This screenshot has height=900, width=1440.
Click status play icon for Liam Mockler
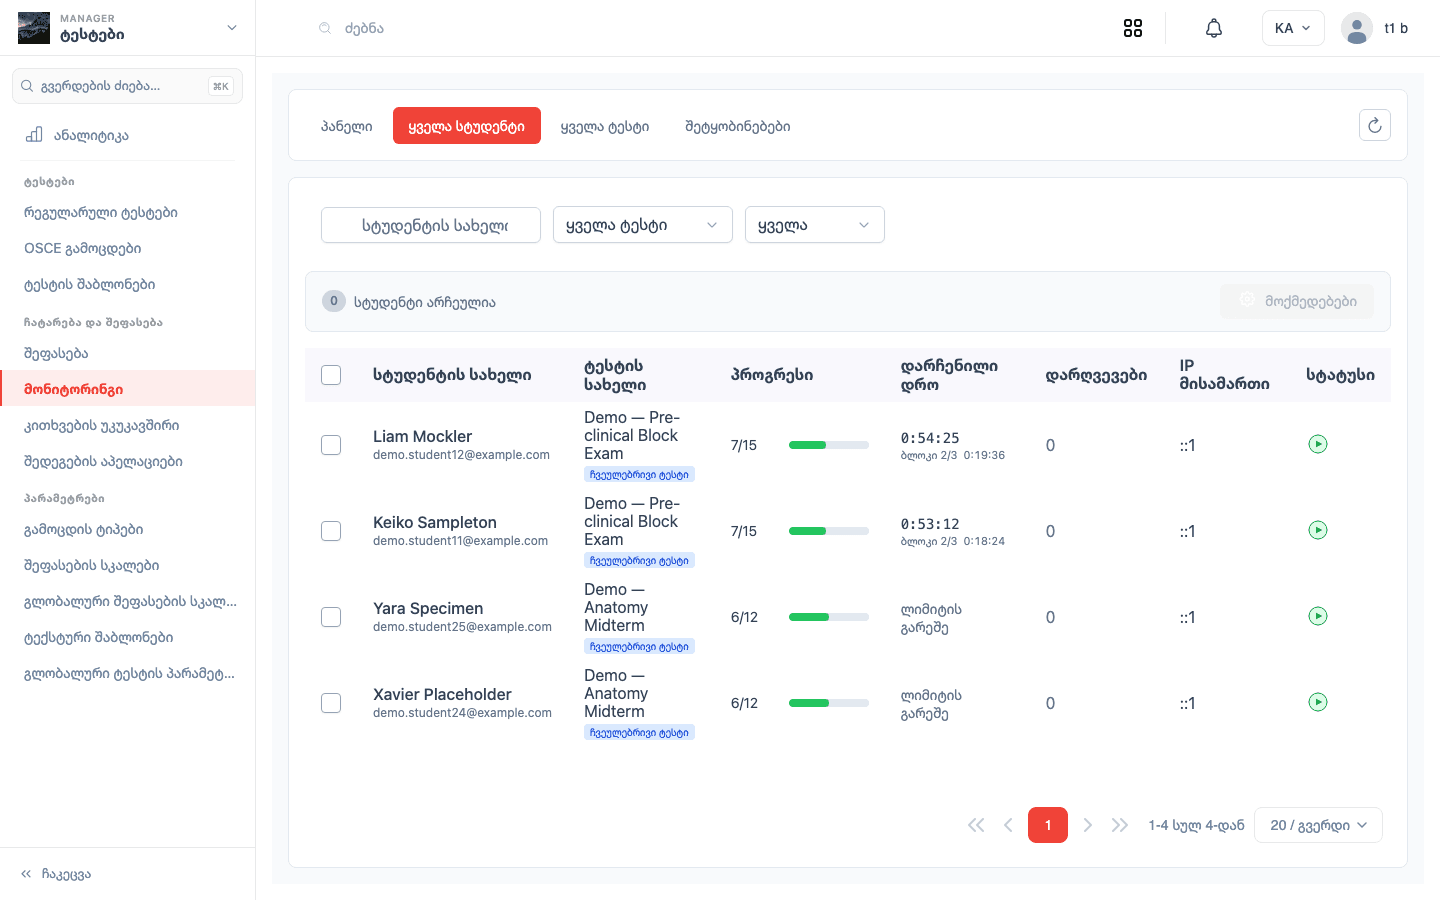1318,444
